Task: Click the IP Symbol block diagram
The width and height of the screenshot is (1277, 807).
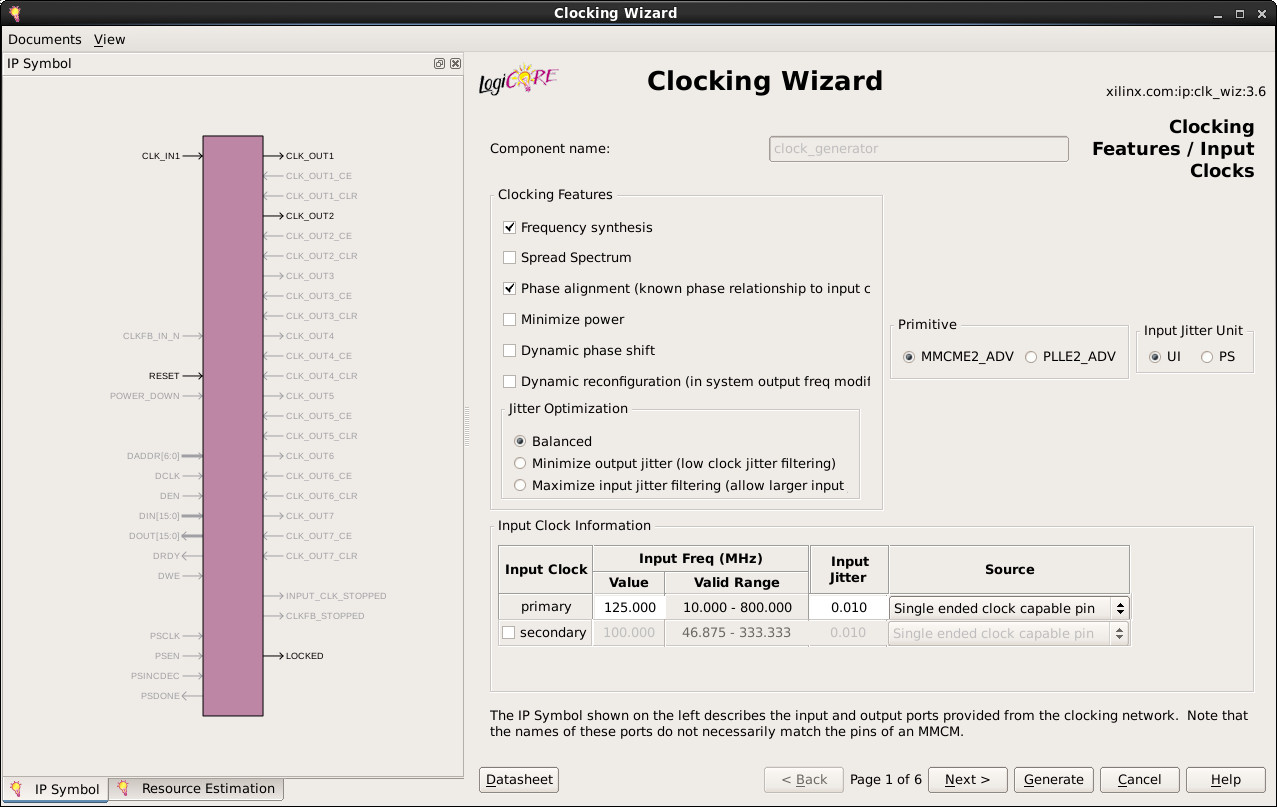Action: pyautogui.click(x=233, y=426)
